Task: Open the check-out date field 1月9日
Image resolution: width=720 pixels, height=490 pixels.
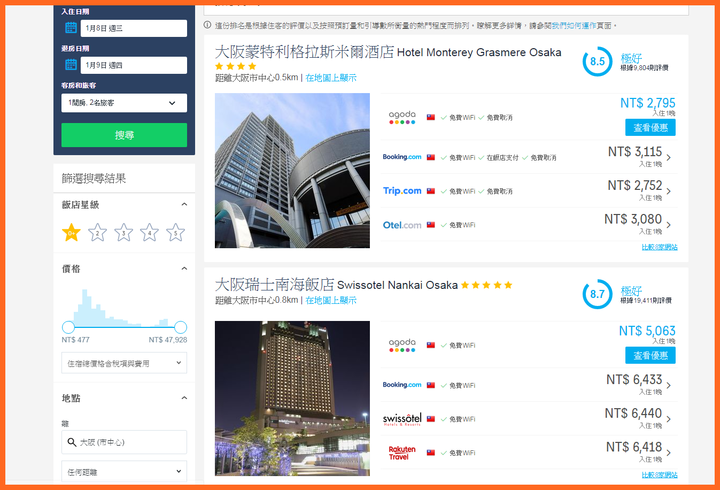Action: [134, 65]
